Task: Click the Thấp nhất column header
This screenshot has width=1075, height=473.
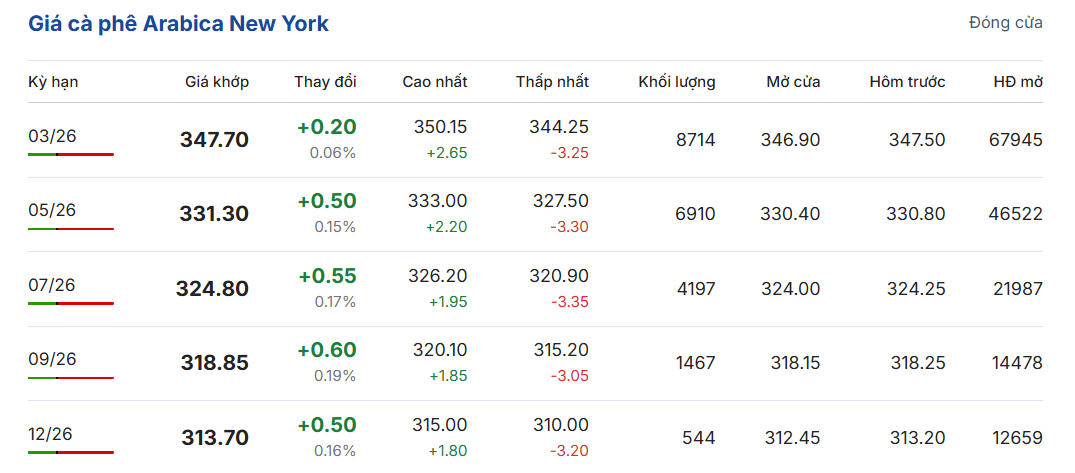Action: (552, 82)
